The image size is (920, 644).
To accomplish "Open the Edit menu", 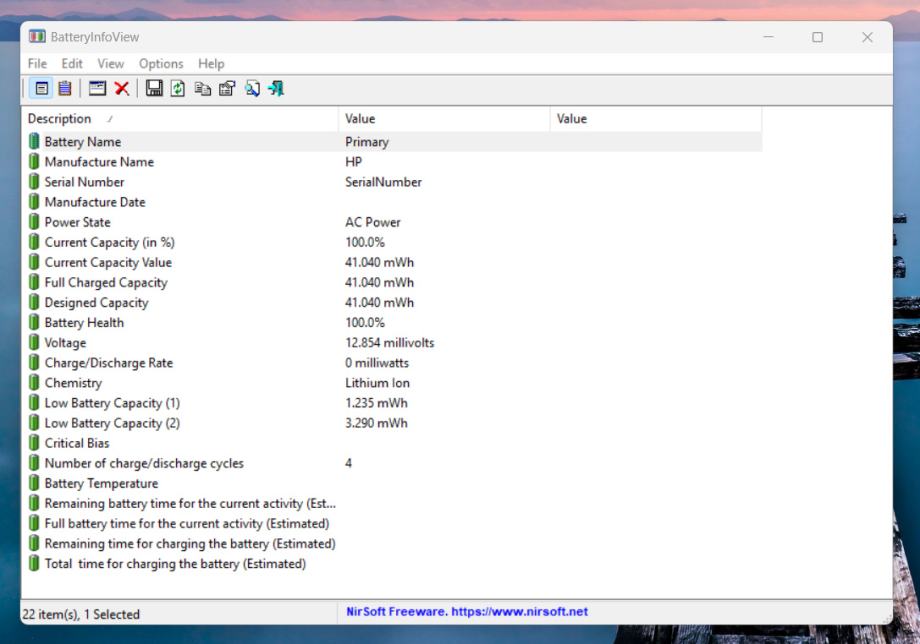I will (72, 64).
